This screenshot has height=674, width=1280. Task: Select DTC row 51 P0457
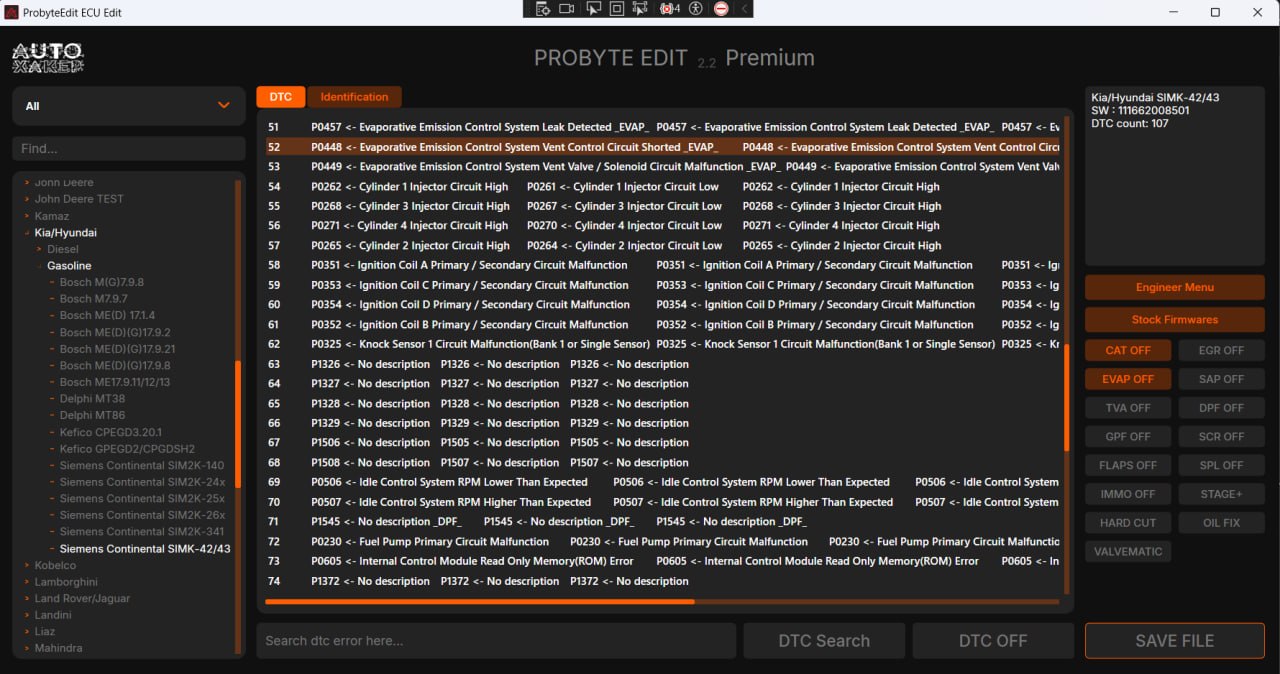(662, 127)
